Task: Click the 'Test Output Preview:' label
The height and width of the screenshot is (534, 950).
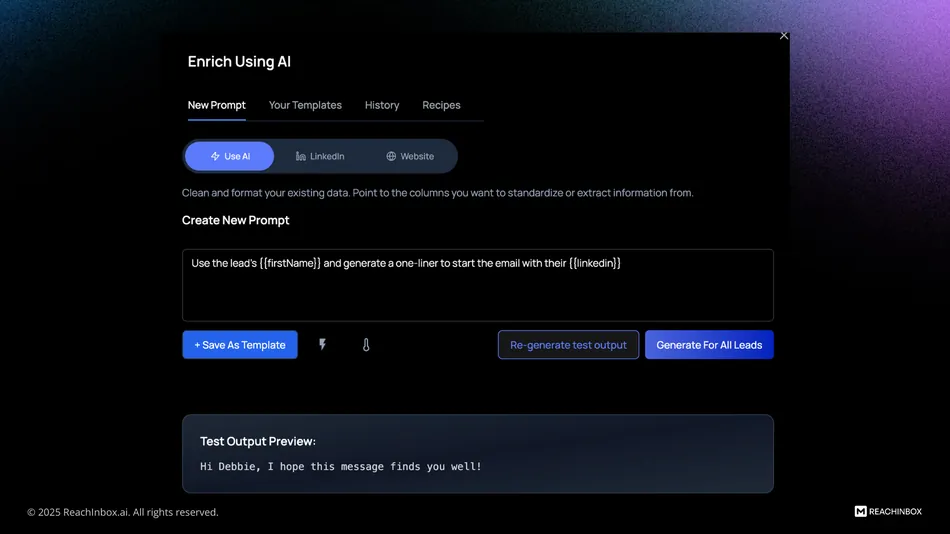Action: [x=257, y=441]
